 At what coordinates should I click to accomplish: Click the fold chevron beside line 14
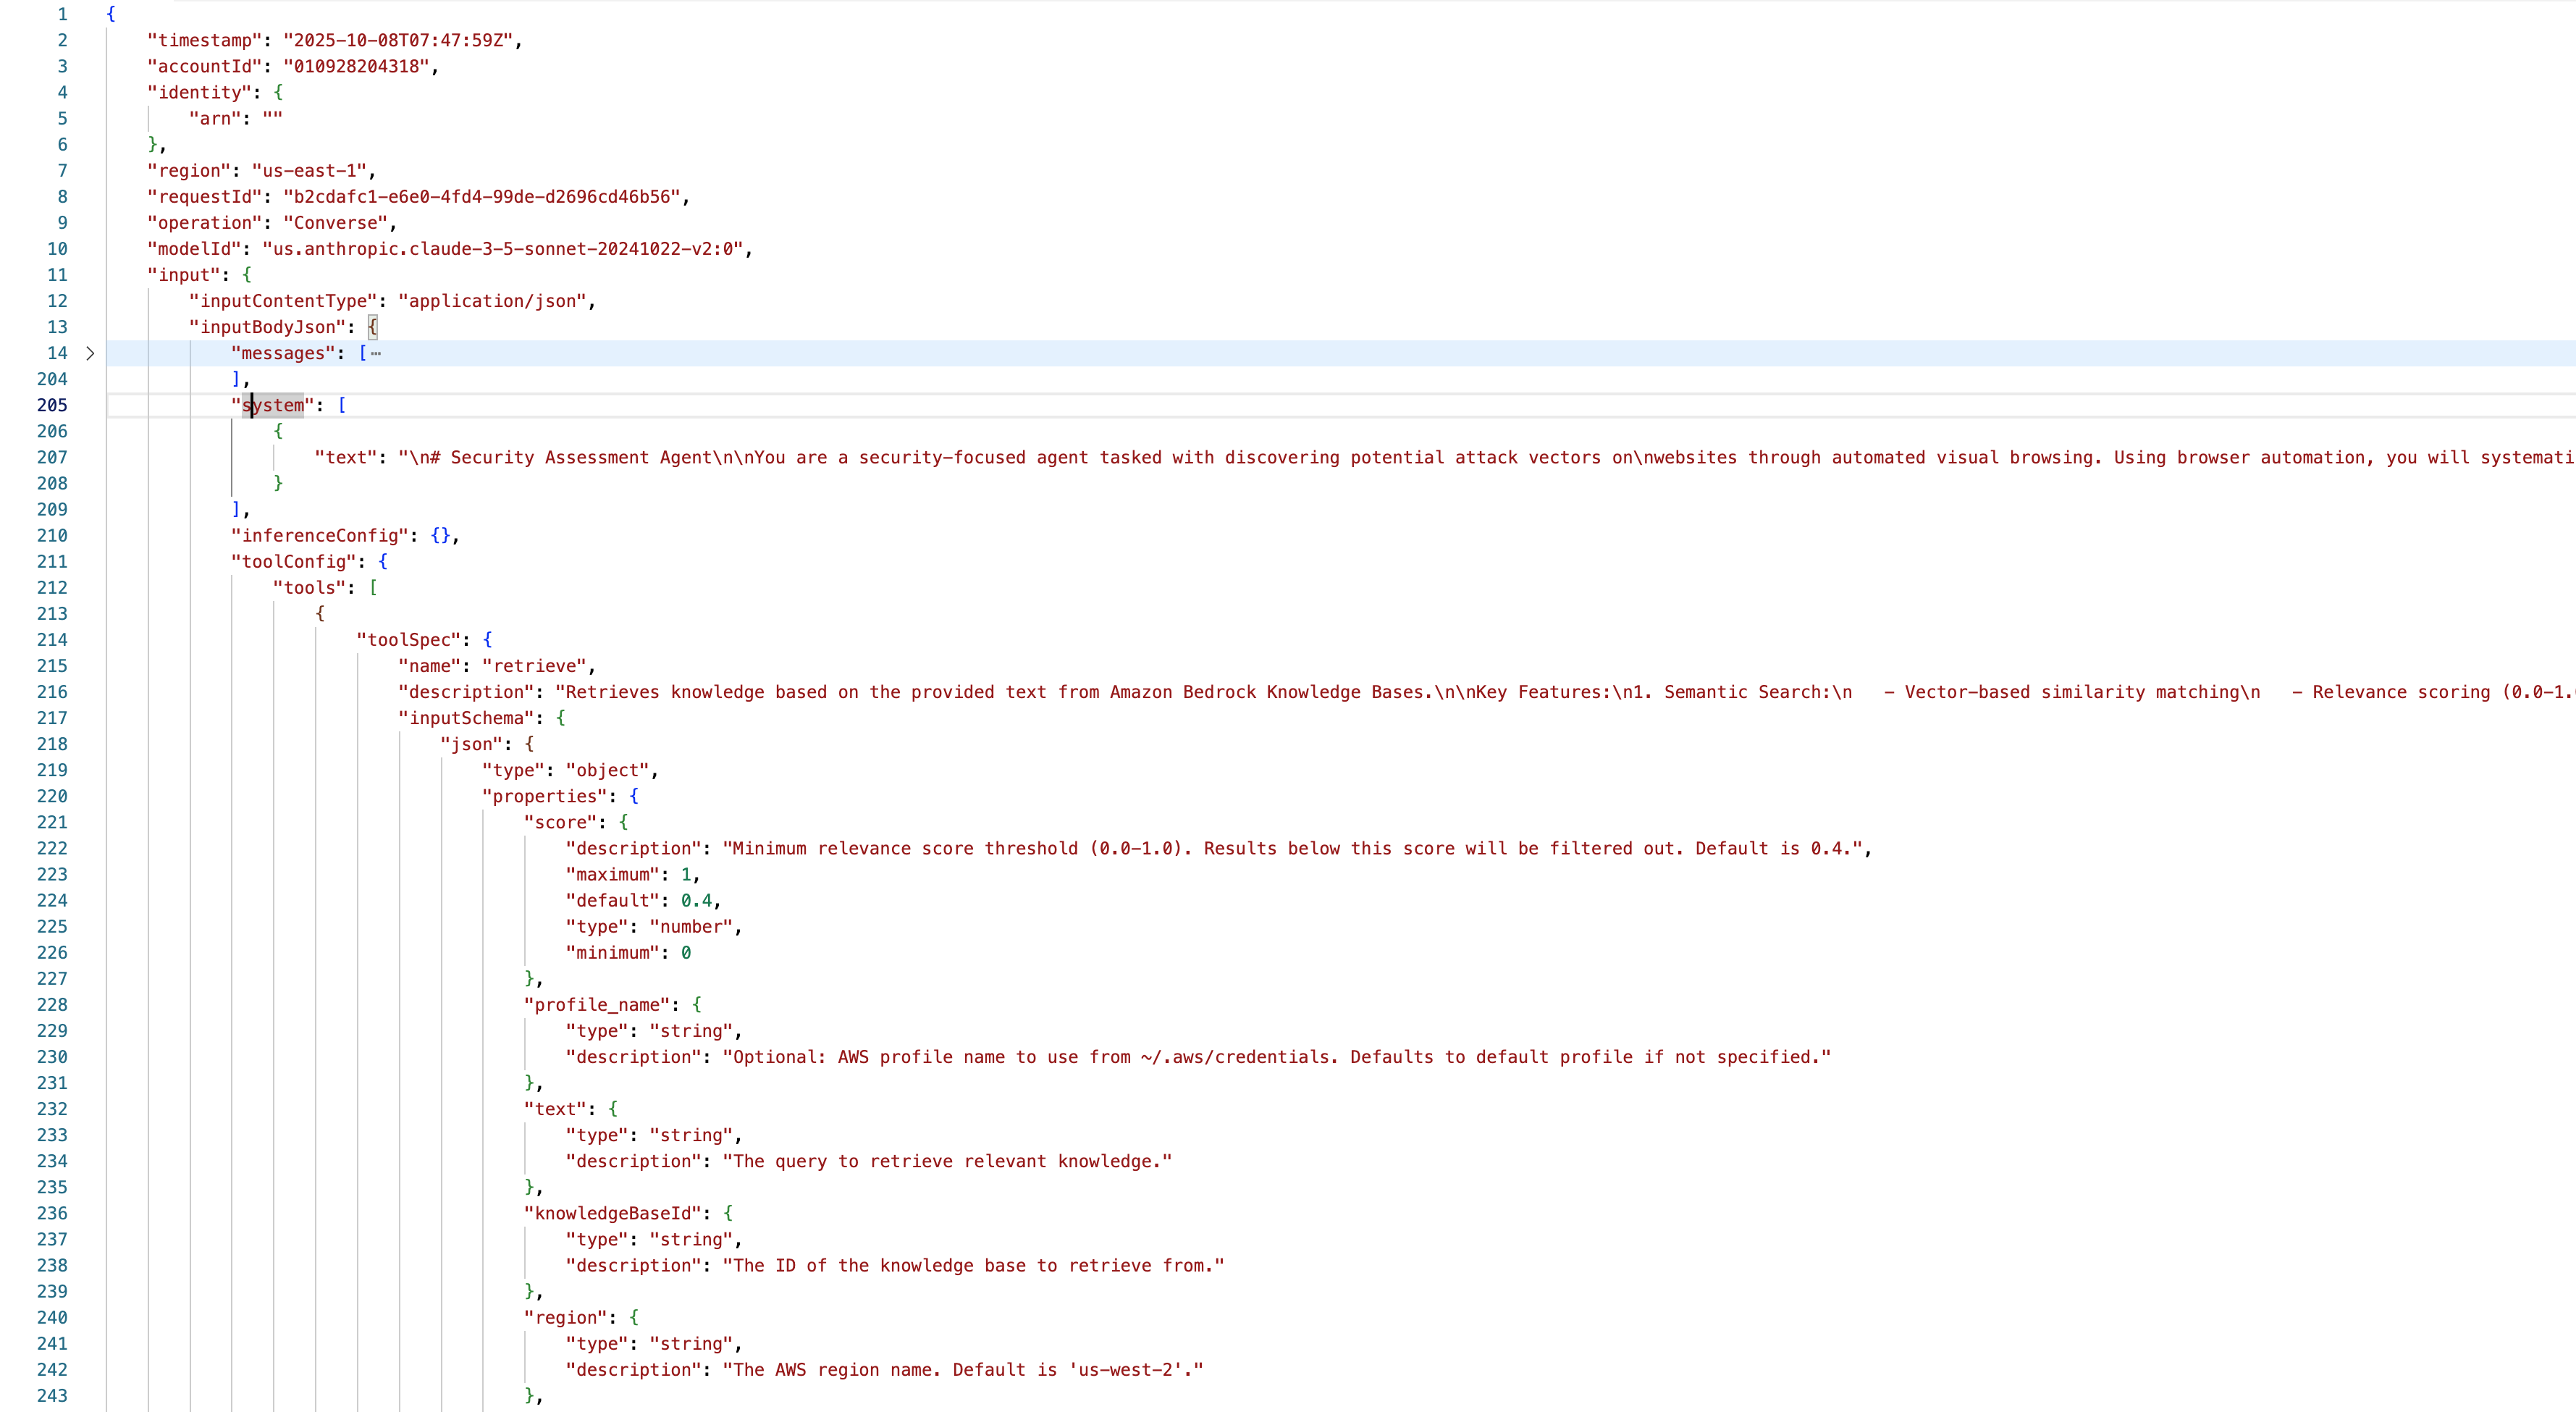pos(90,353)
